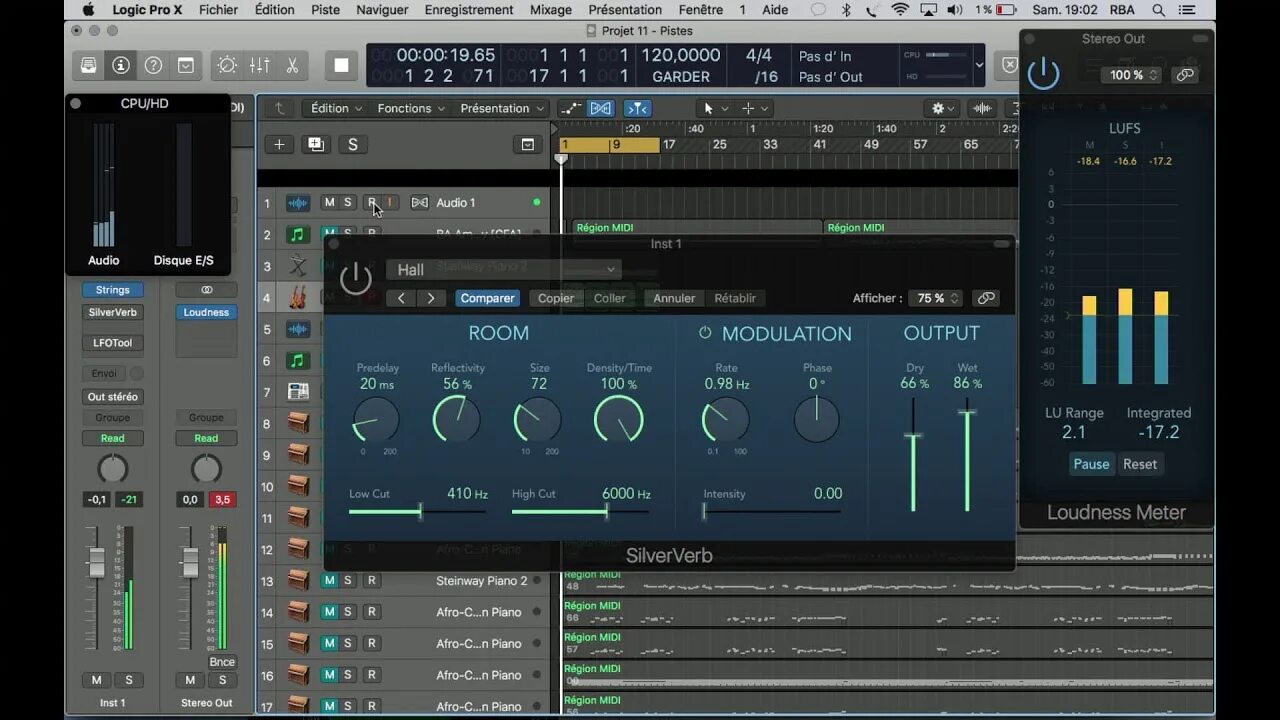
Task: Click the Bnce bounce button
Action: [x=222, y=662]
